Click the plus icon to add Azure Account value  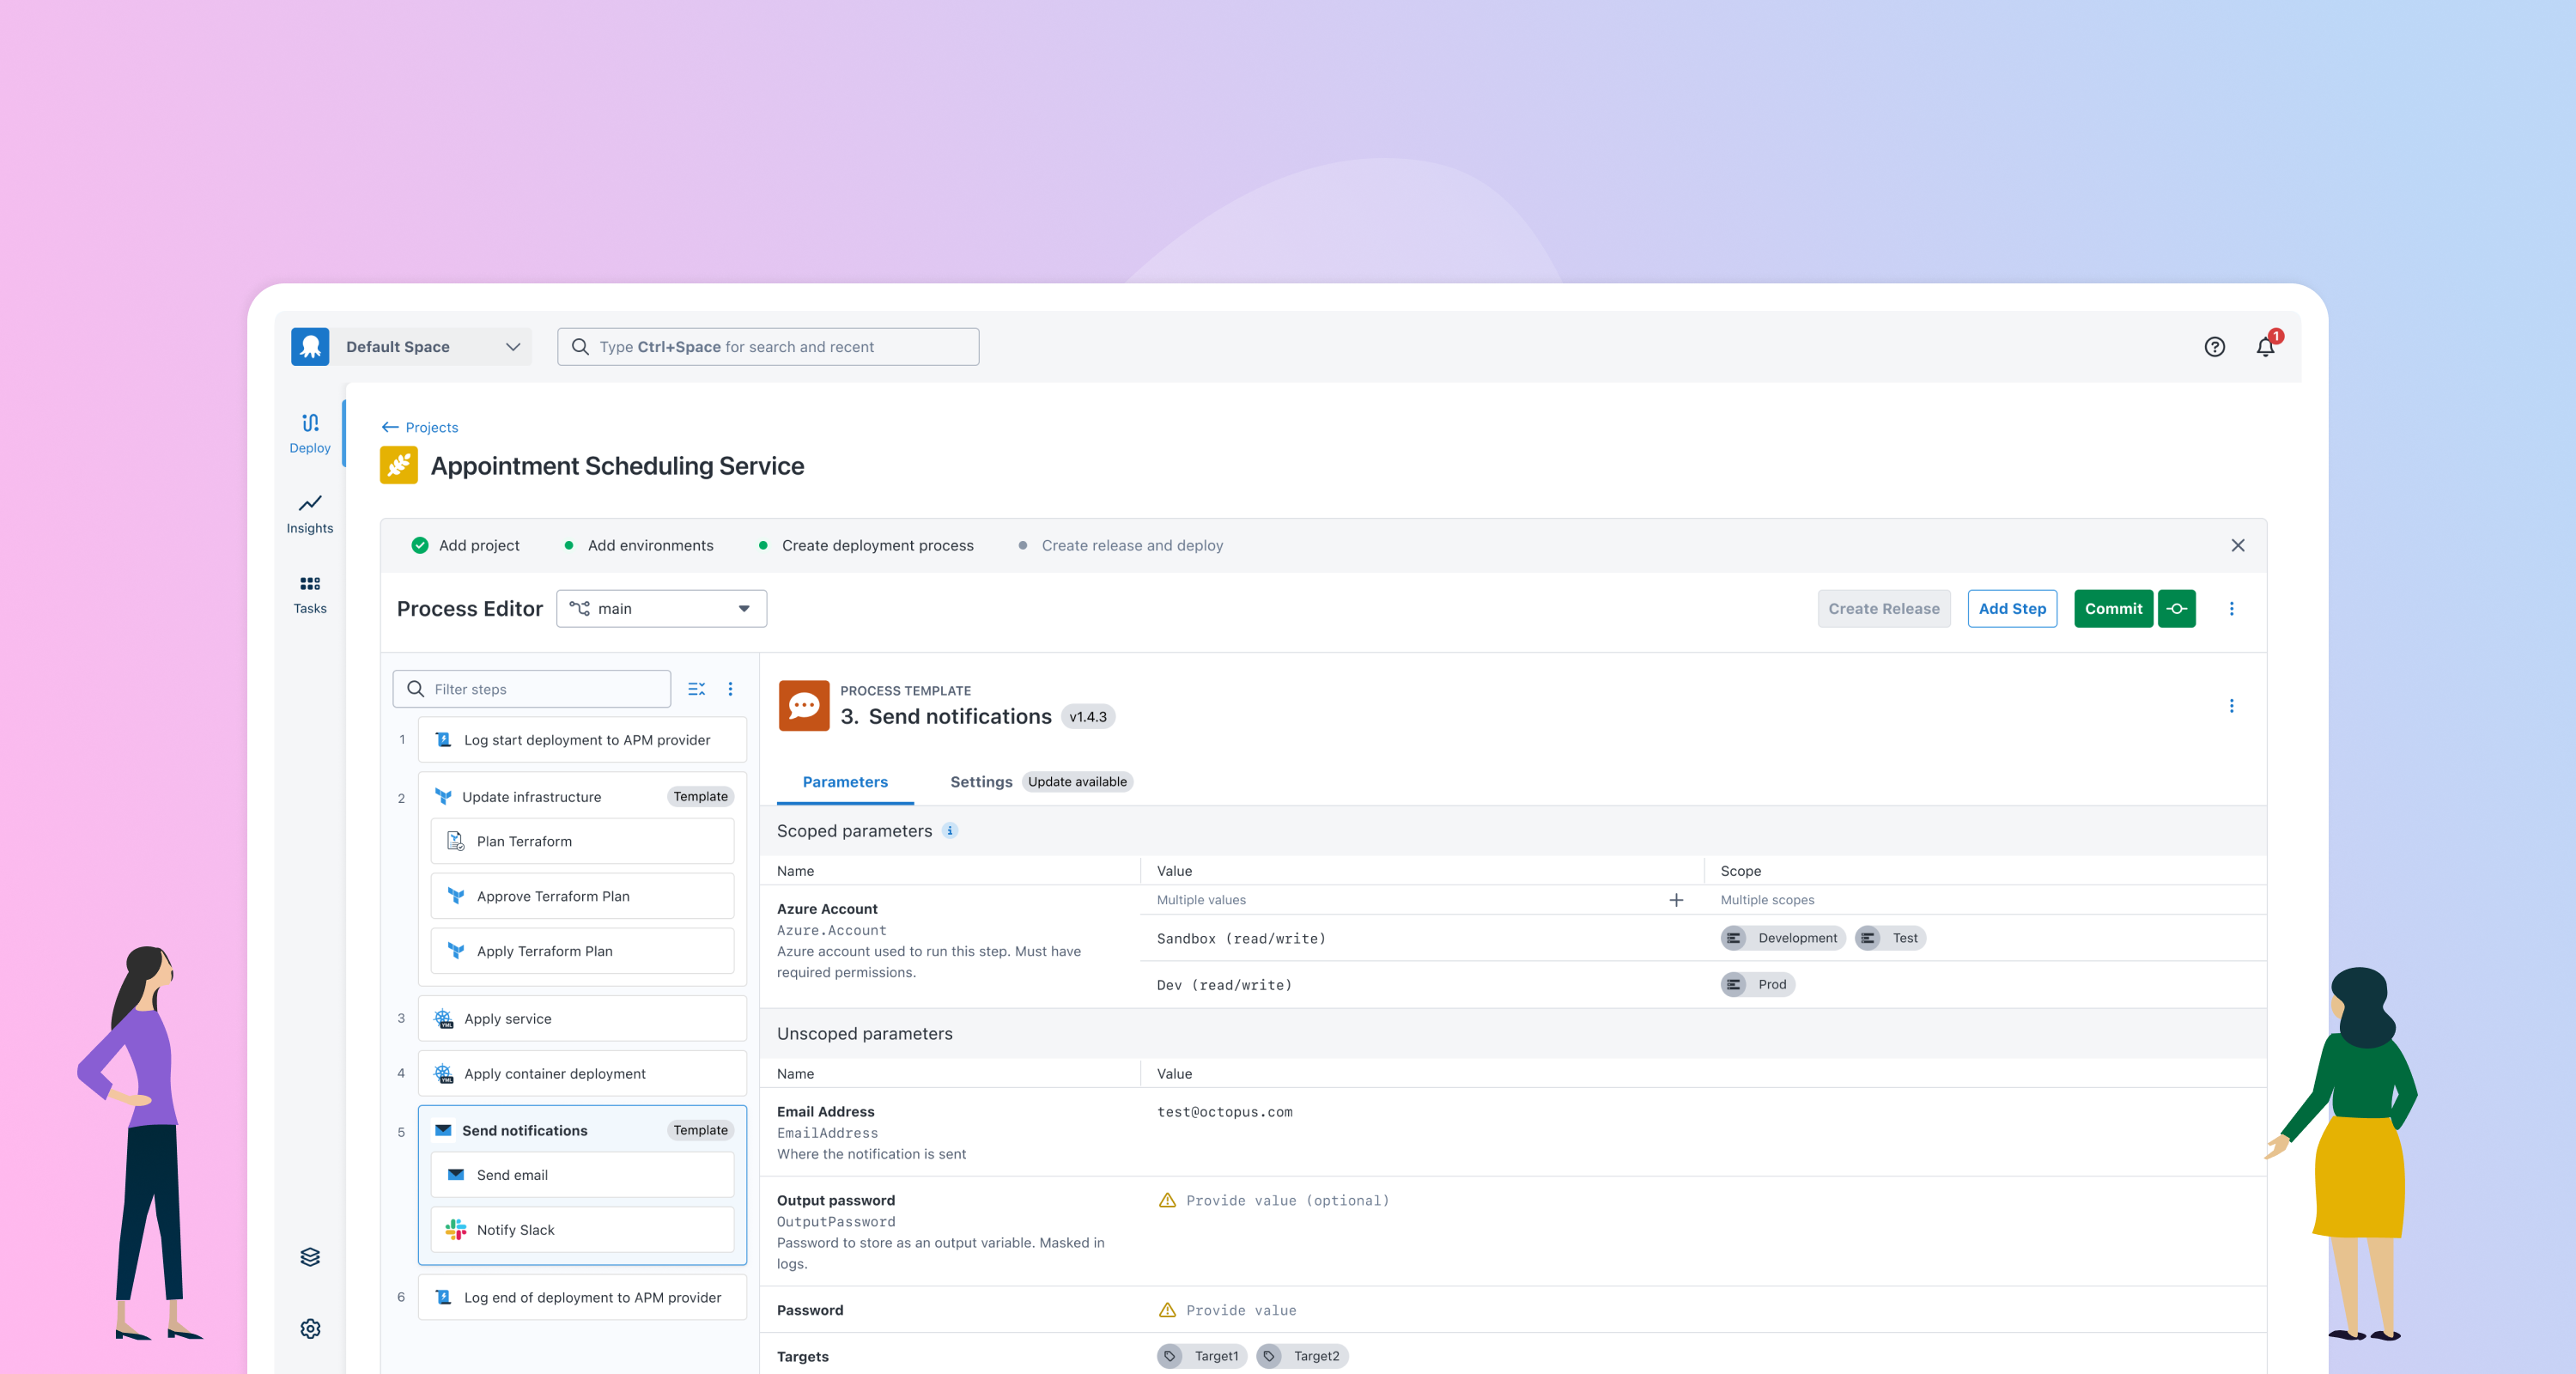[1677, 900]
